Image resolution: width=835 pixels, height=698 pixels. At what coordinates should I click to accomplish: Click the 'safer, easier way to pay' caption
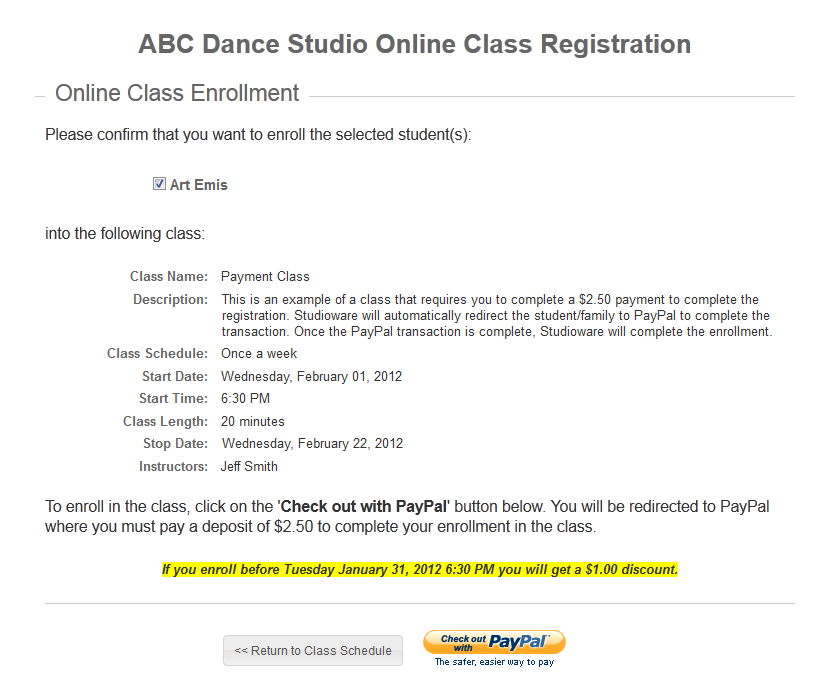tap(494, 662)
